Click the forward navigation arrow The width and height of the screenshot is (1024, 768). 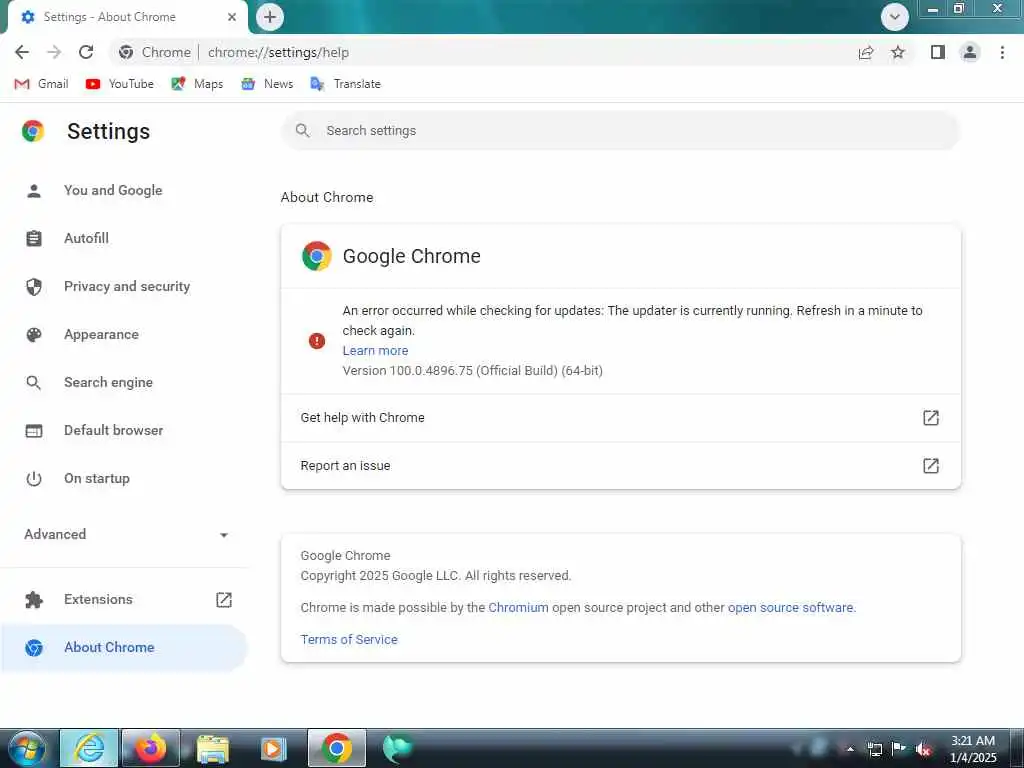[x=54, y=52]
